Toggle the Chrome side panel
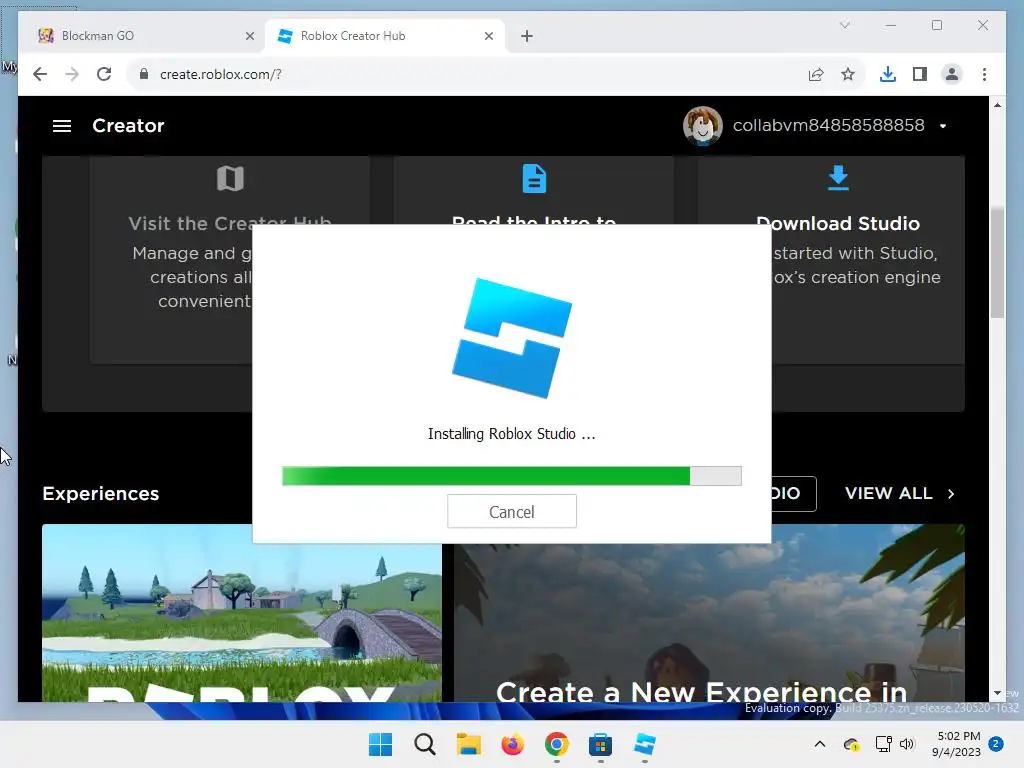The width and height of the screenshot is (1024, 768). pyautogui.click(x=920, y=74)
